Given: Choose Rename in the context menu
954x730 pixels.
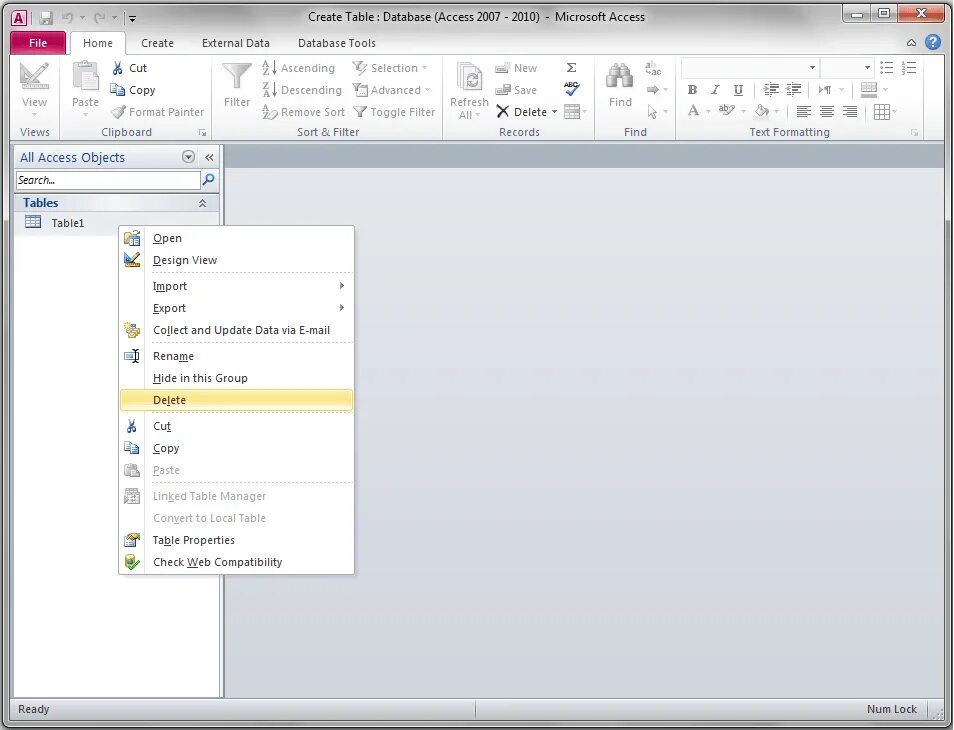Looking at the screenshot, I should click(237, 356).
